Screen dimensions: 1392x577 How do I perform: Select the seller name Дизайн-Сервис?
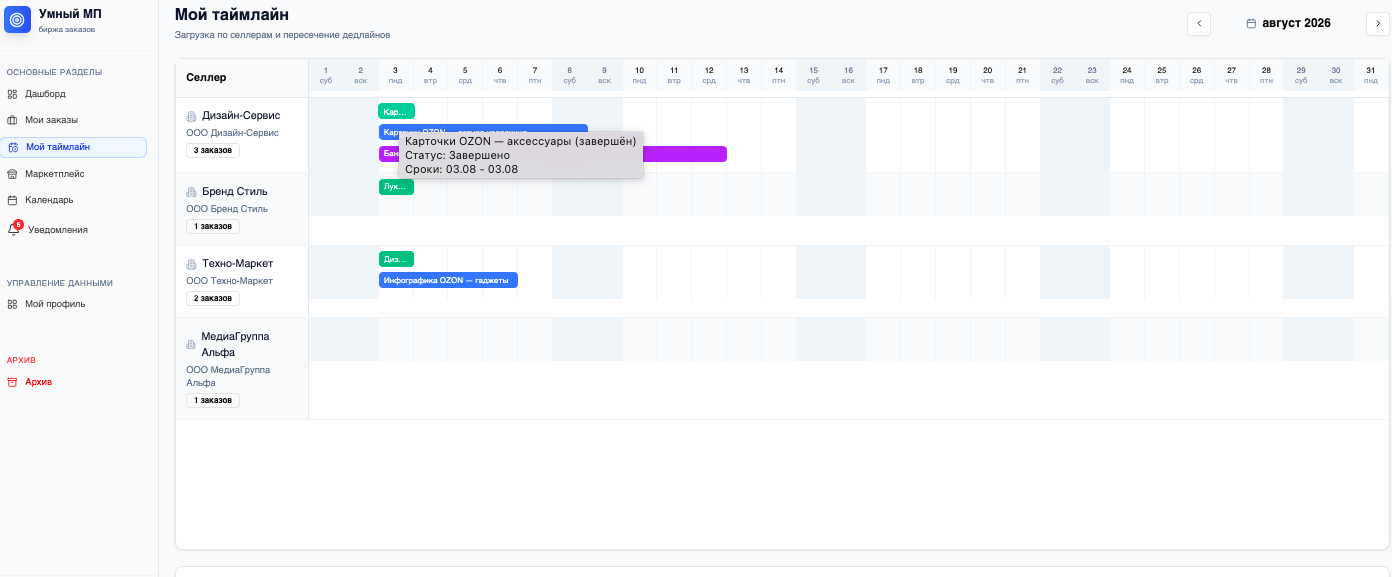click(x=241, y=116)
